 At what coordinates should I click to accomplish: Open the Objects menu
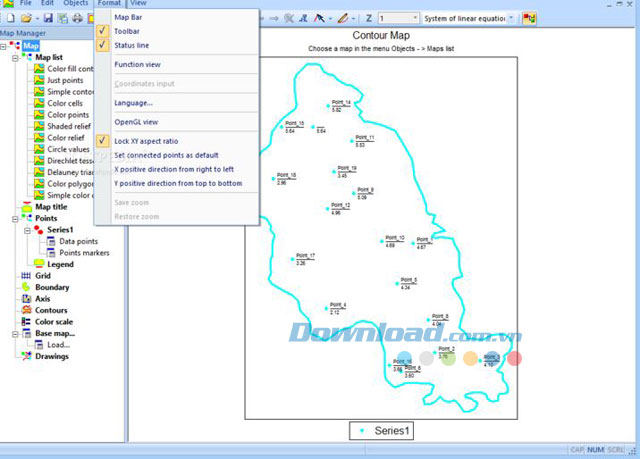(76, 3)
